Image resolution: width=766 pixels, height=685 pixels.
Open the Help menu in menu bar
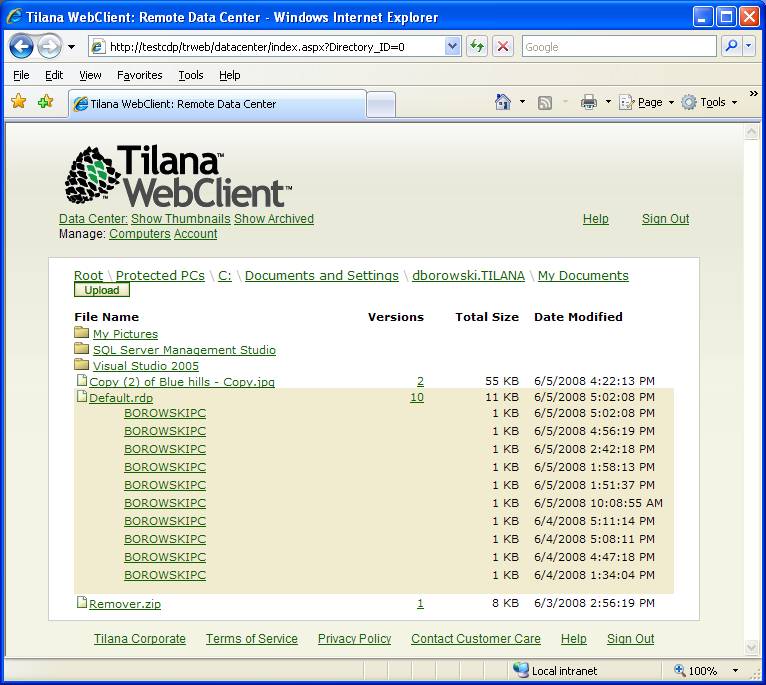coord(230,75)
